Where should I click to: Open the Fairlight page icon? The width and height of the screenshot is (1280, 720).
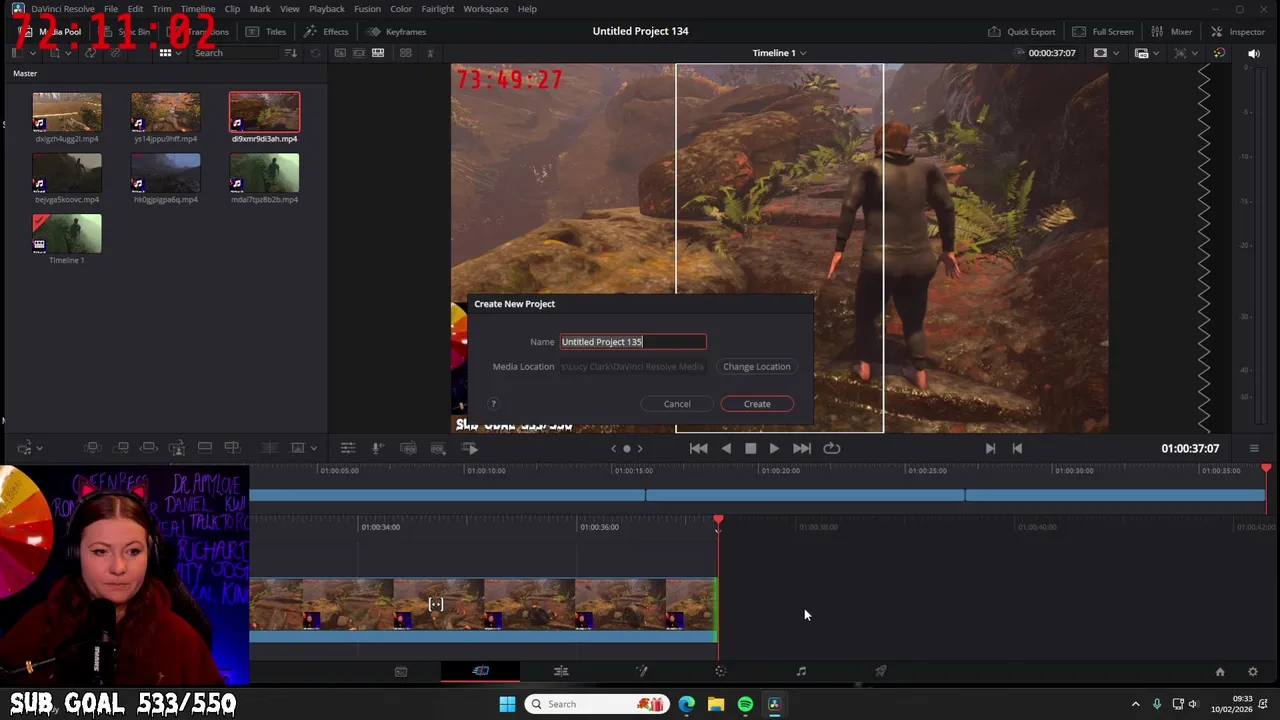[801, 671]
